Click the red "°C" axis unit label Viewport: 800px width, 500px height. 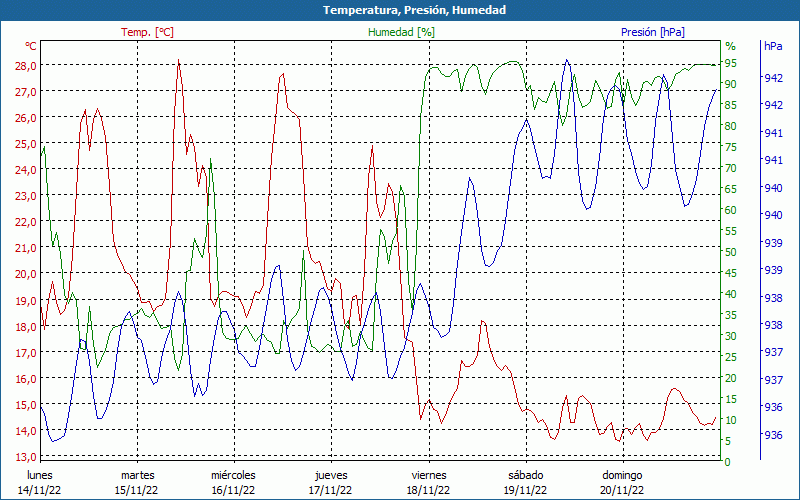pos(31,46)
